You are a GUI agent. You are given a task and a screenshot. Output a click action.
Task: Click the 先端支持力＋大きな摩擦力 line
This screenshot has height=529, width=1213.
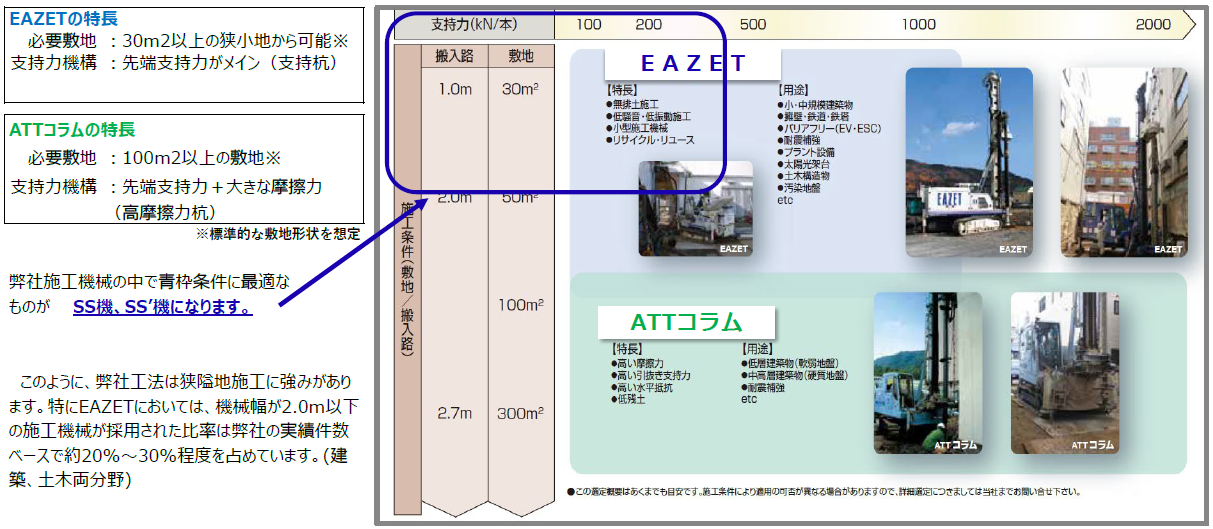tap(166, 187)
